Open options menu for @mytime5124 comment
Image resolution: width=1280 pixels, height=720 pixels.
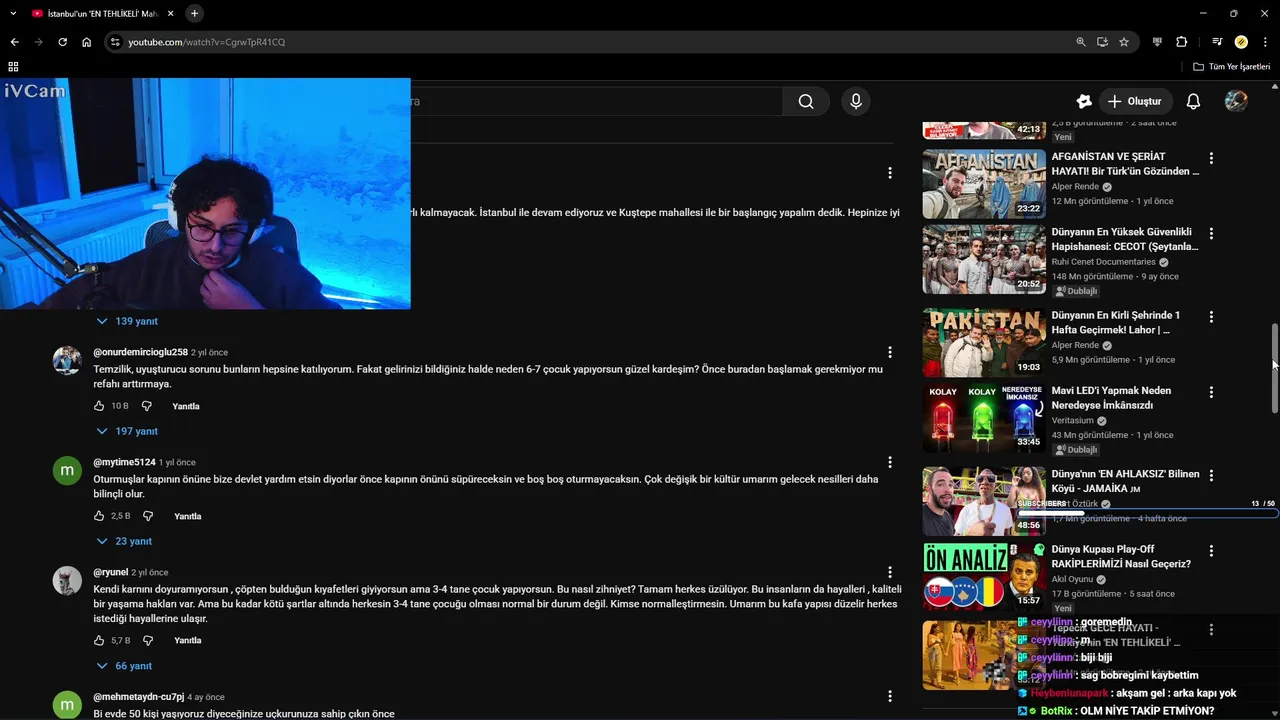click(x=889, y=462)
